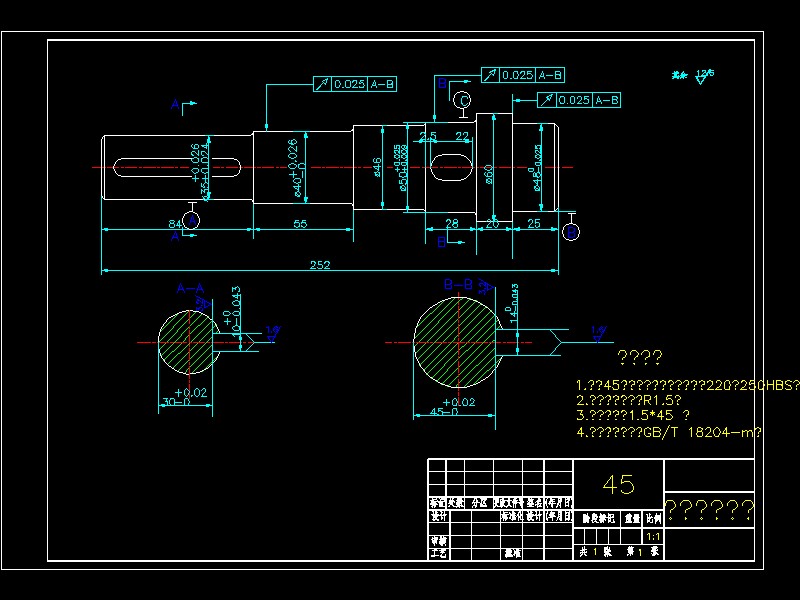Select the datum A circle symbol below shaft

coord(192,220)
